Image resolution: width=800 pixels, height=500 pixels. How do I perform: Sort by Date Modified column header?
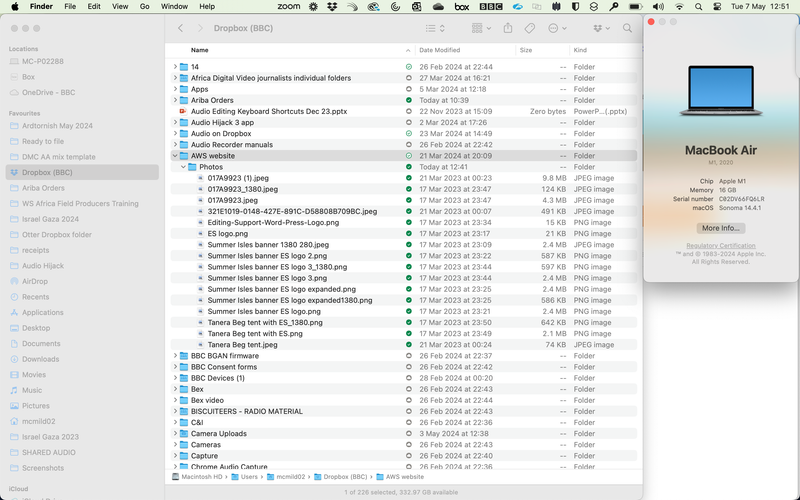(x=440, y=49)
